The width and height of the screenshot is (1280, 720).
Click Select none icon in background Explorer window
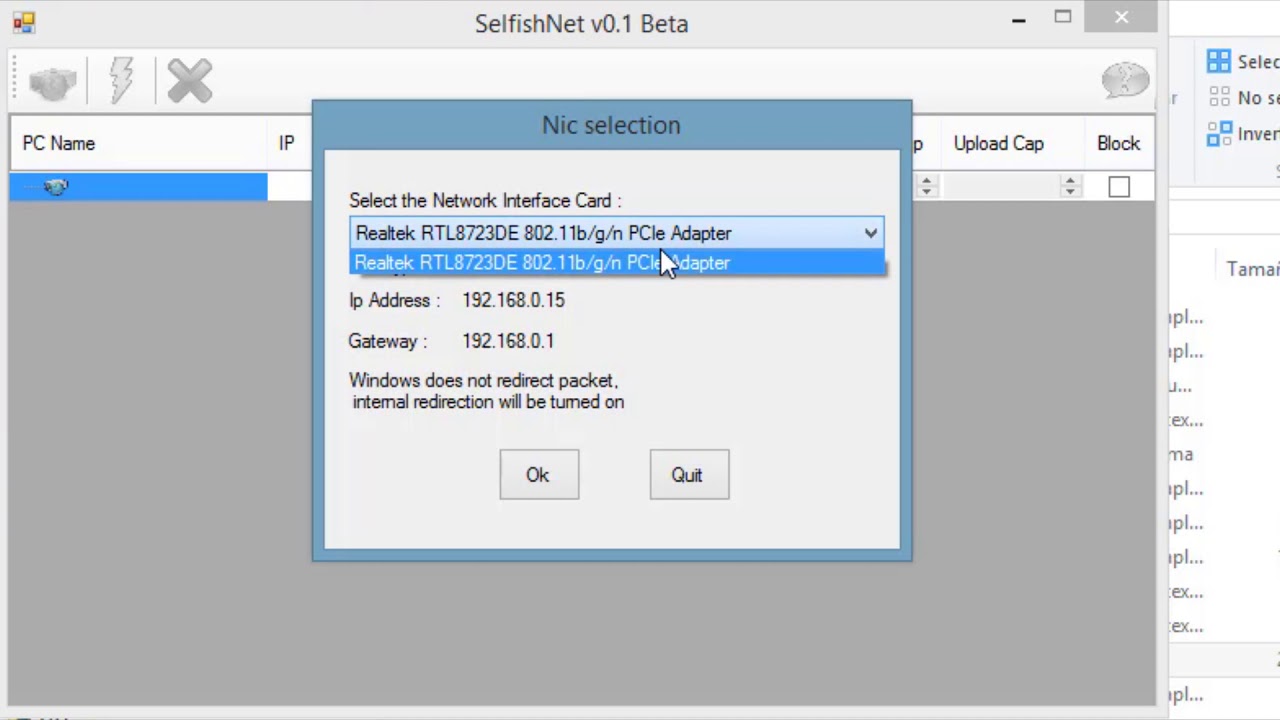(x=1219, y=97)
